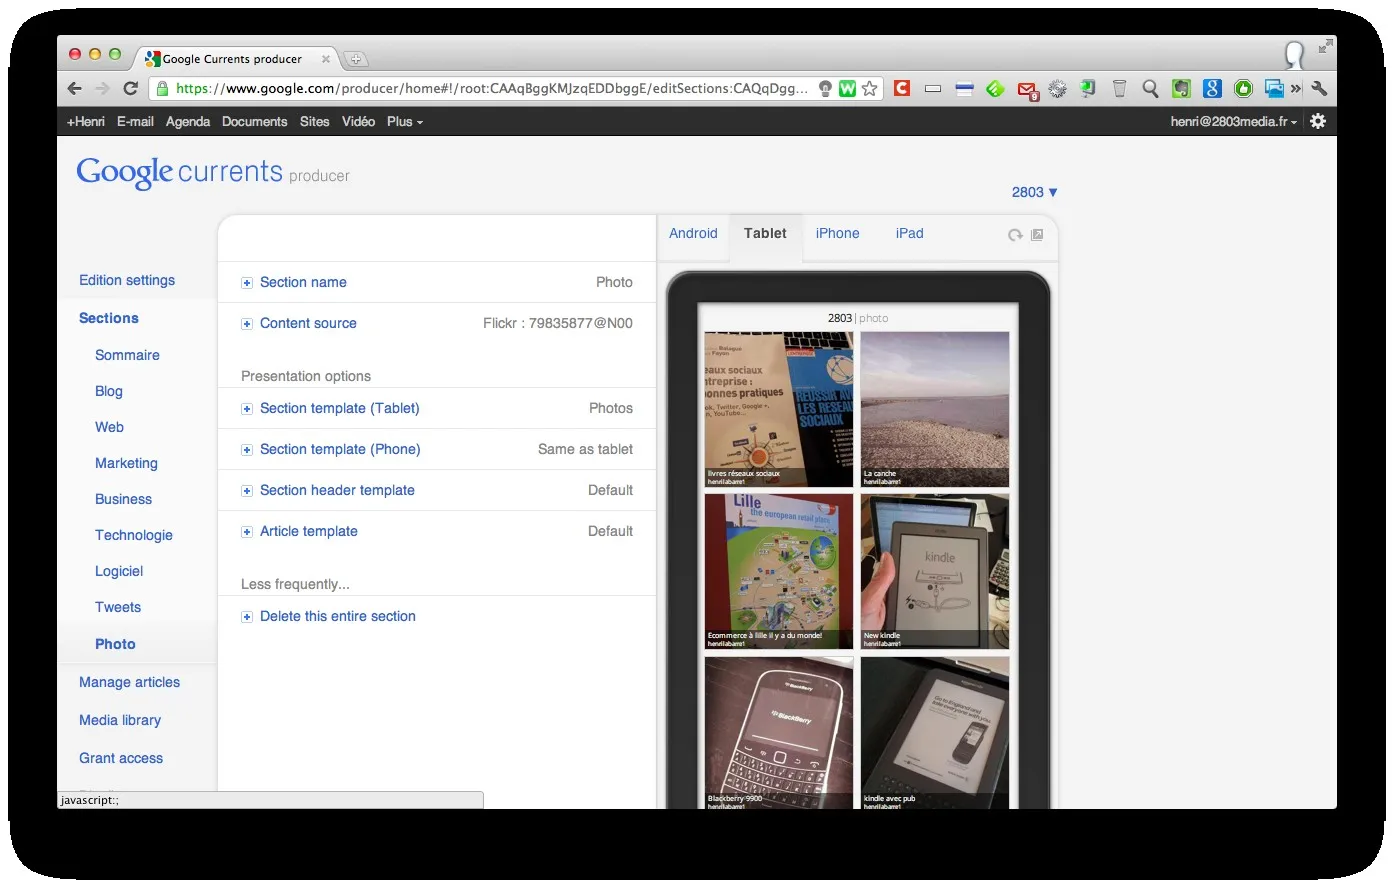
Task: Select the Technologie section
Action: (134, 535)
